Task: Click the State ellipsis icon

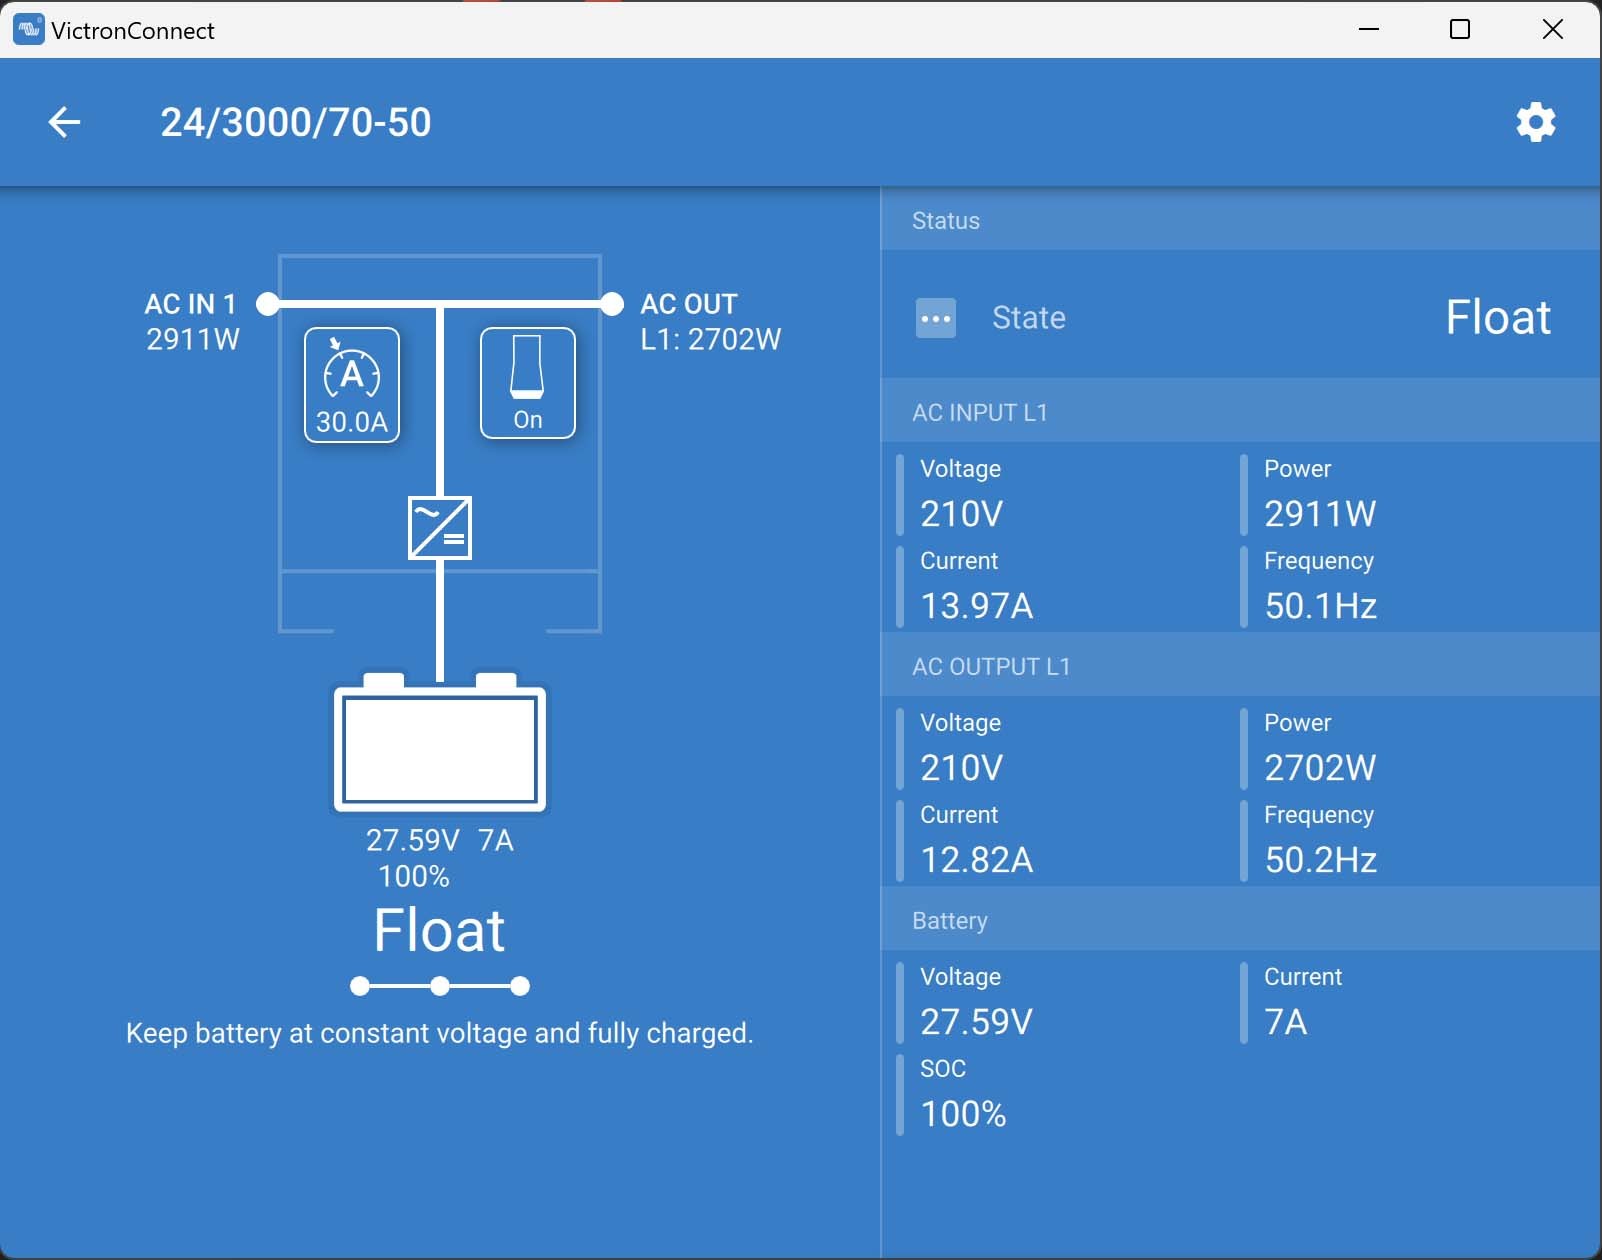Action: point(936,318)
